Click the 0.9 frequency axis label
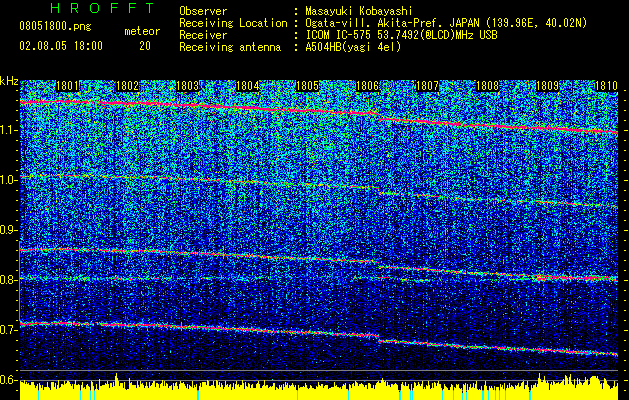 coord(9,230)
